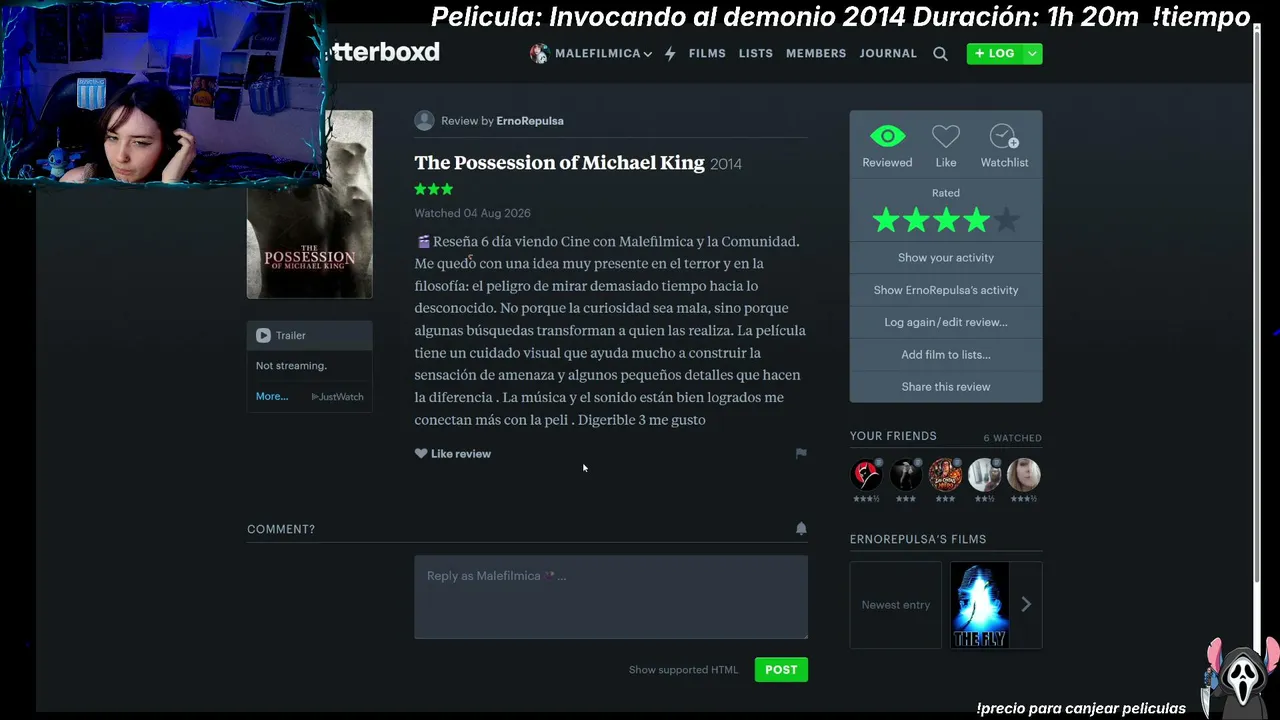Screen dimensions: 1280x720
Task: Open the red bat logo friend avatar
Action: 866,474
